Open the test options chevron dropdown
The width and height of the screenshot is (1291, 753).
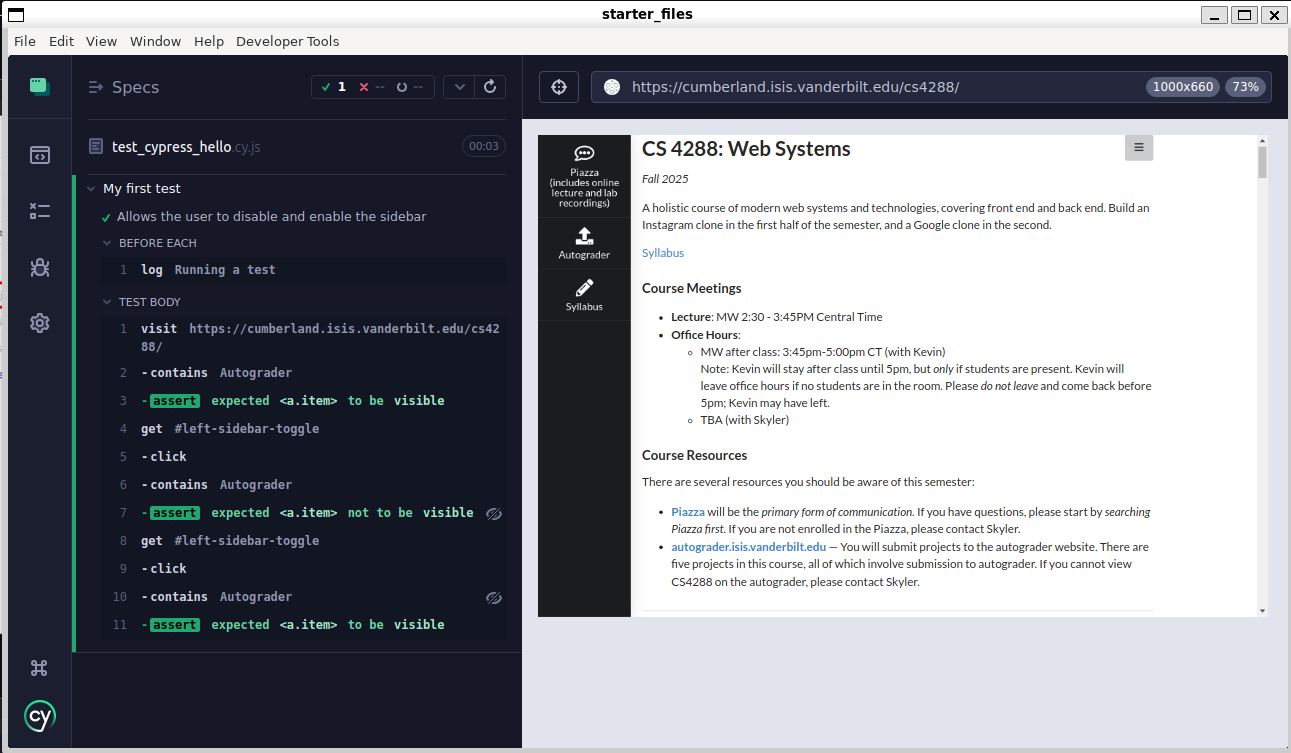click(459, 87)
